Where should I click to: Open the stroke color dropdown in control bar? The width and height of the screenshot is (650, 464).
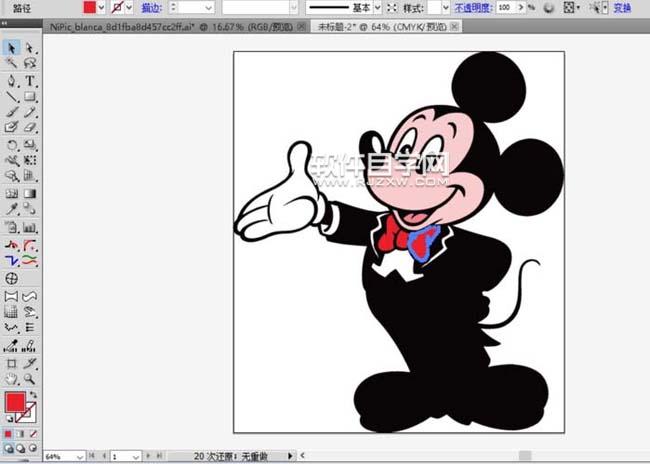click(x=129, y=7)
